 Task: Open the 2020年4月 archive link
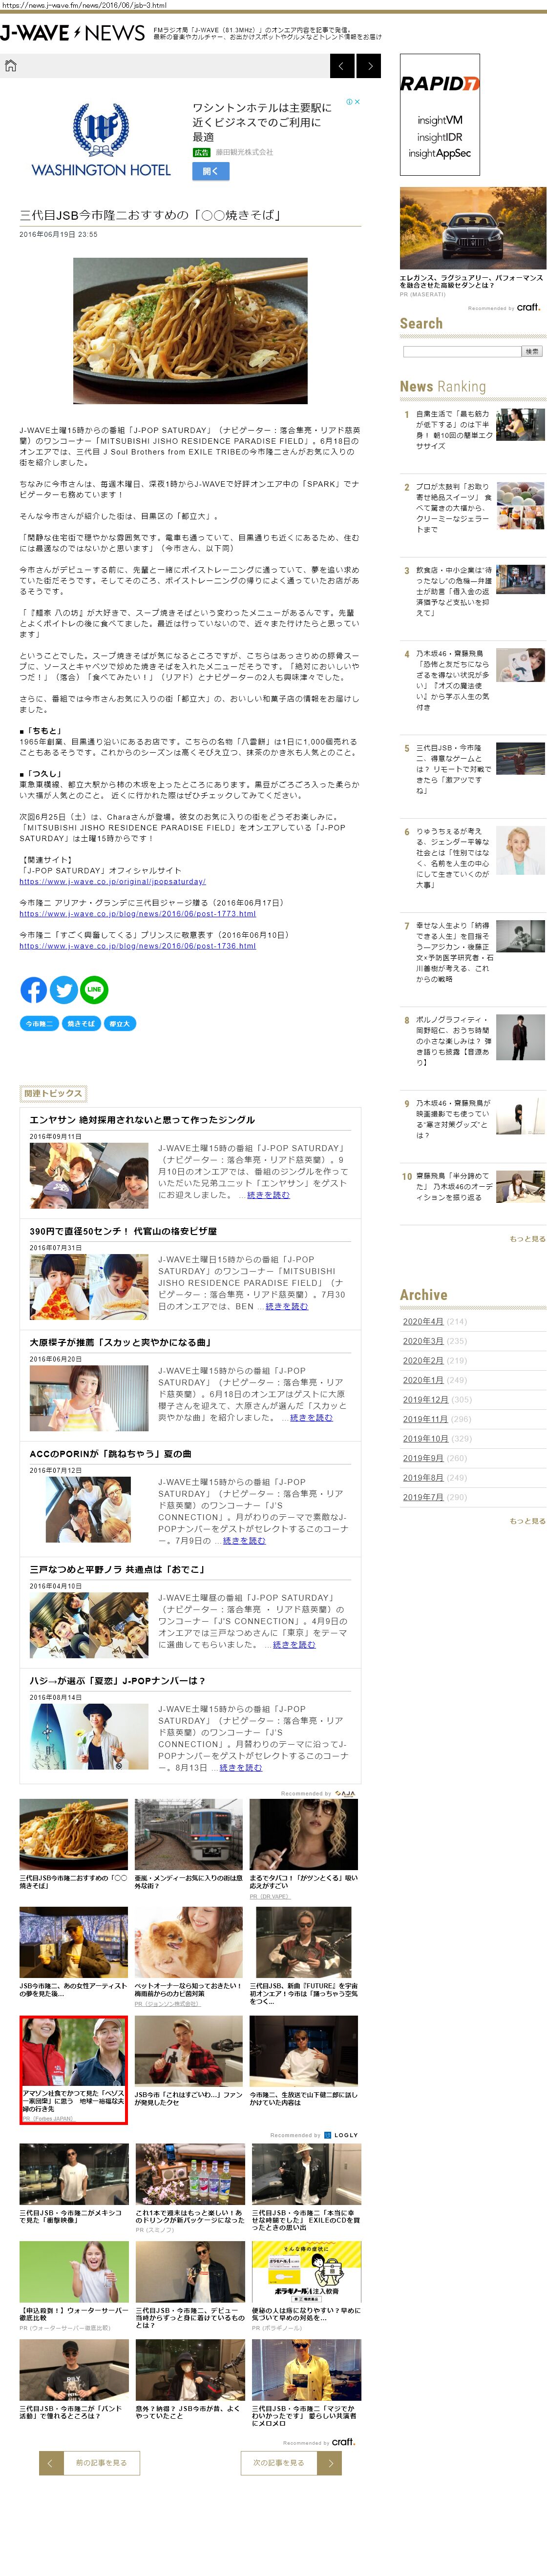pyautogui.click(x=422, y=1321)
